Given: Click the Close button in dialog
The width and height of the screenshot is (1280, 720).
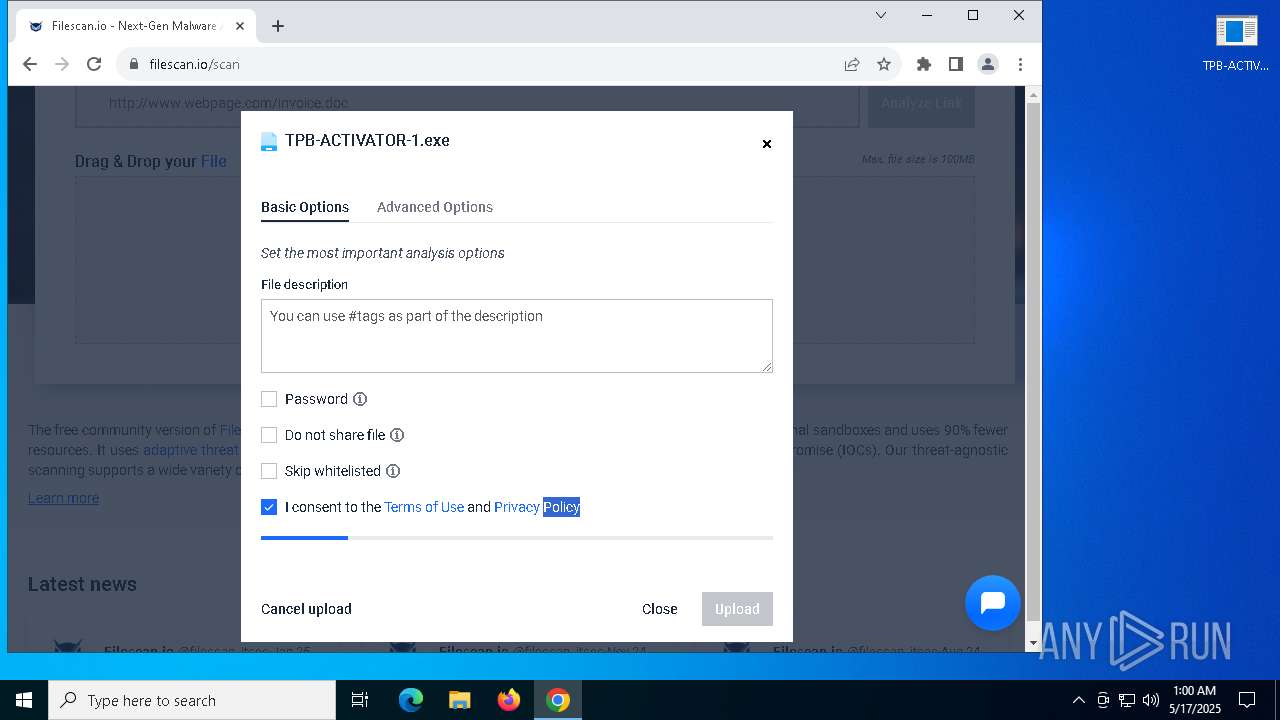Looking at the screenshot, I should [x=660, y=609].
